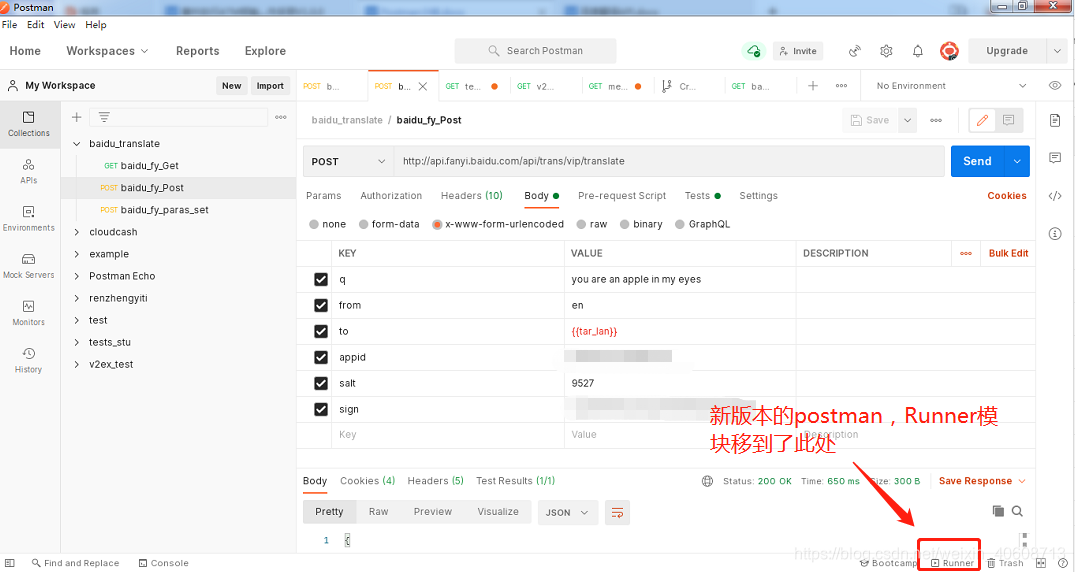Open the Save options dropdown arrow
Image resolution: width=1075 pixels, height=572 pixels.
pos(907,120)
